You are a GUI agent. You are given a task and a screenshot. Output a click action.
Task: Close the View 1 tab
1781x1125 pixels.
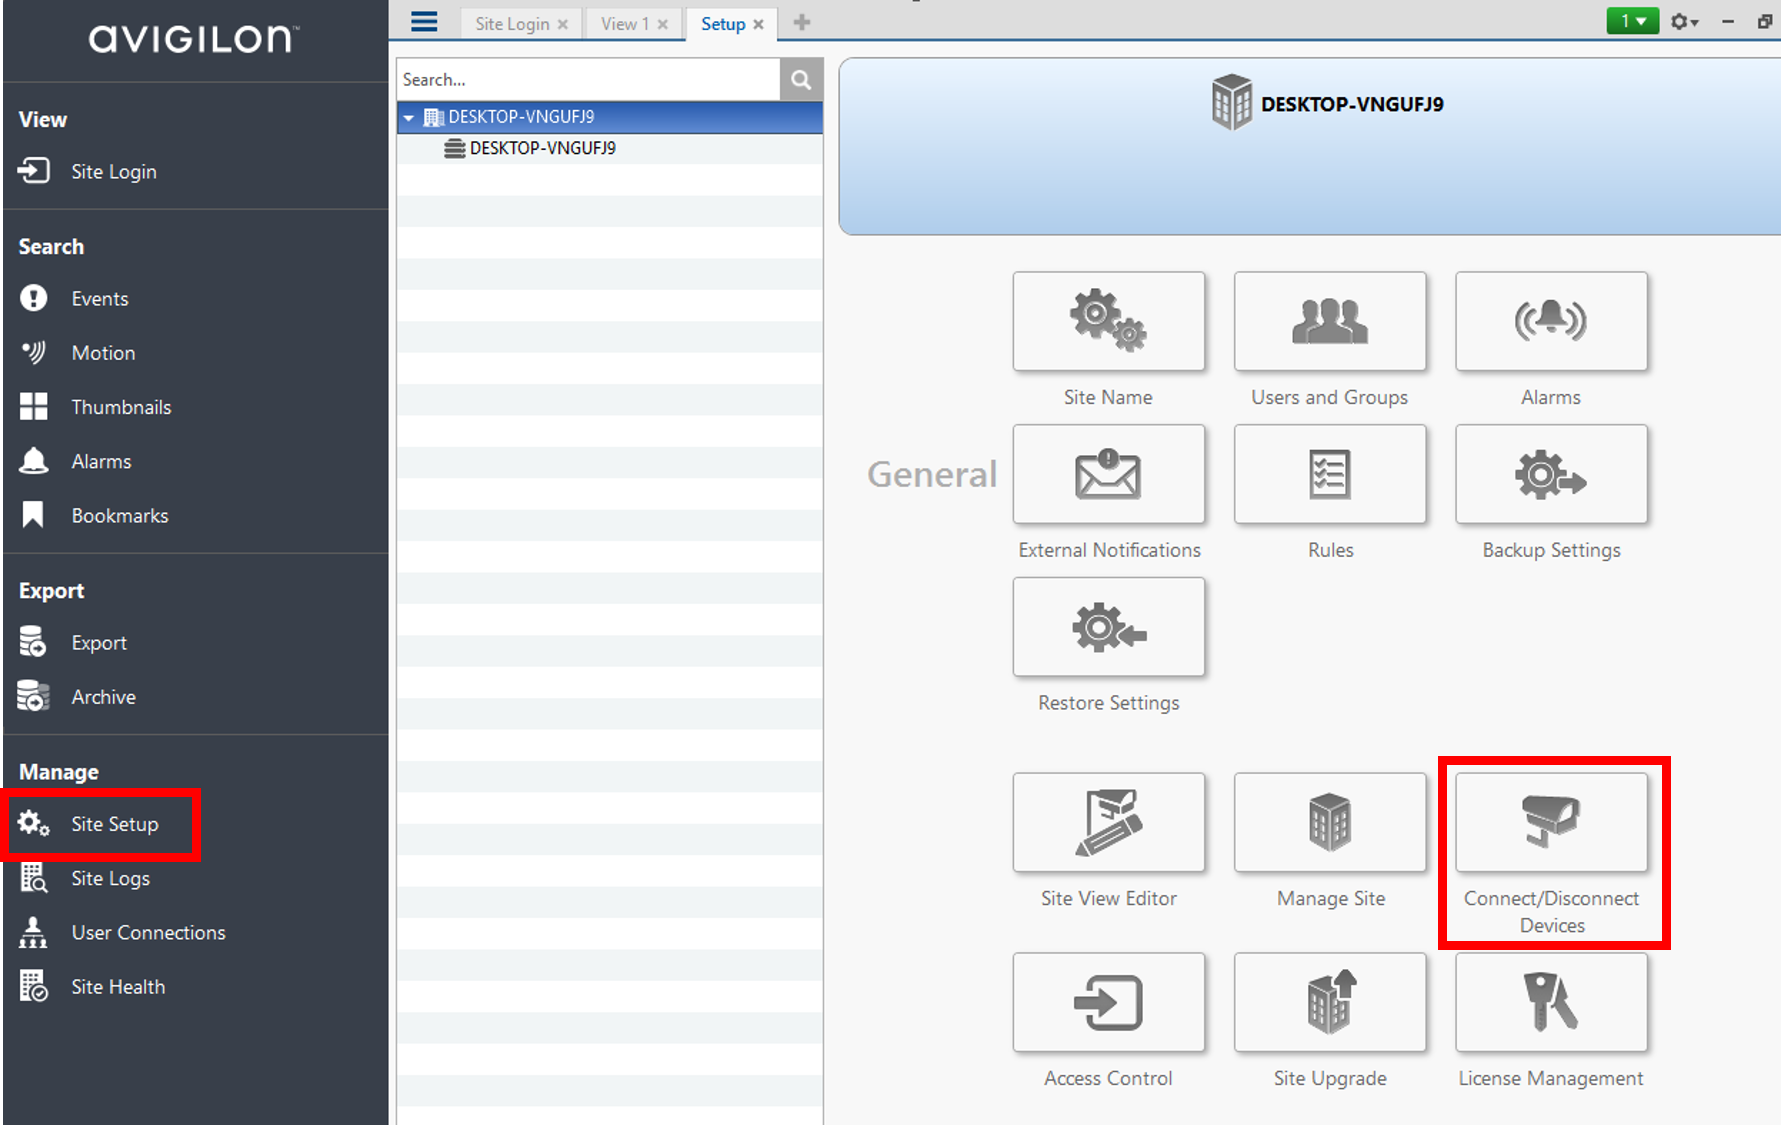click(x=663, y=24)
